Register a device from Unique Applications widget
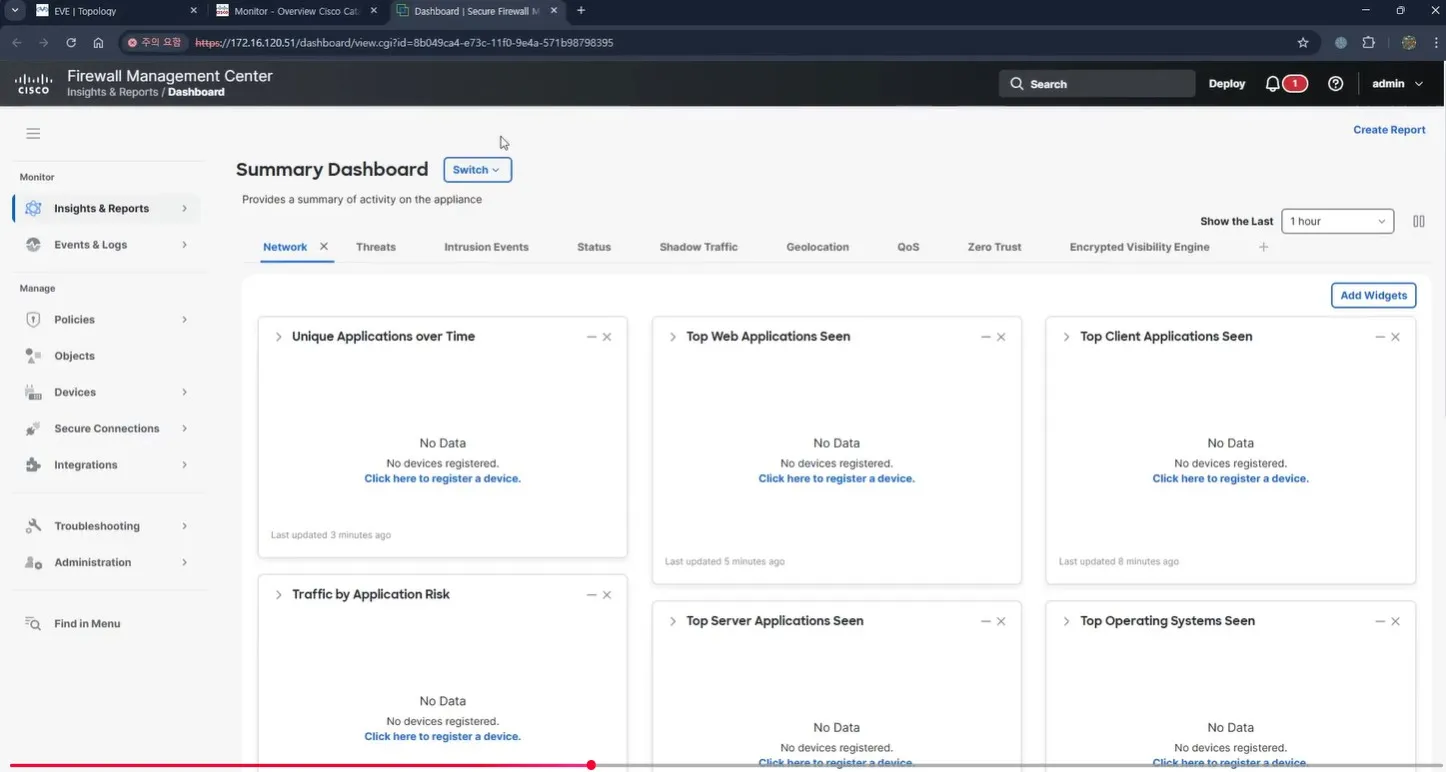The width and height of the screenshot is (1446, 772). click(x=442, y=479)
